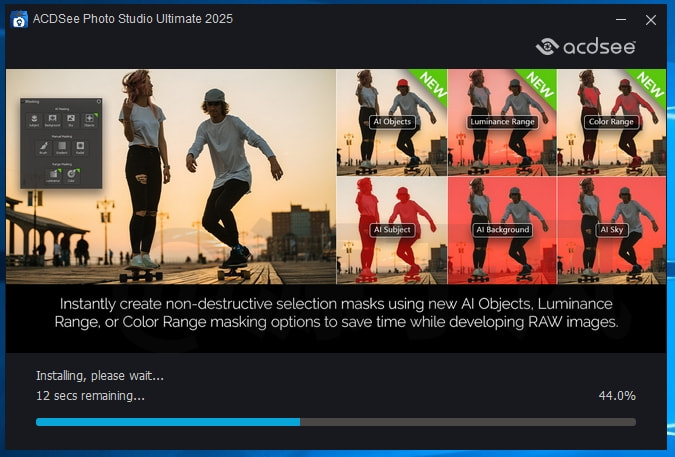Click the Luminance Range preview thumbnail

click(502, 122)
